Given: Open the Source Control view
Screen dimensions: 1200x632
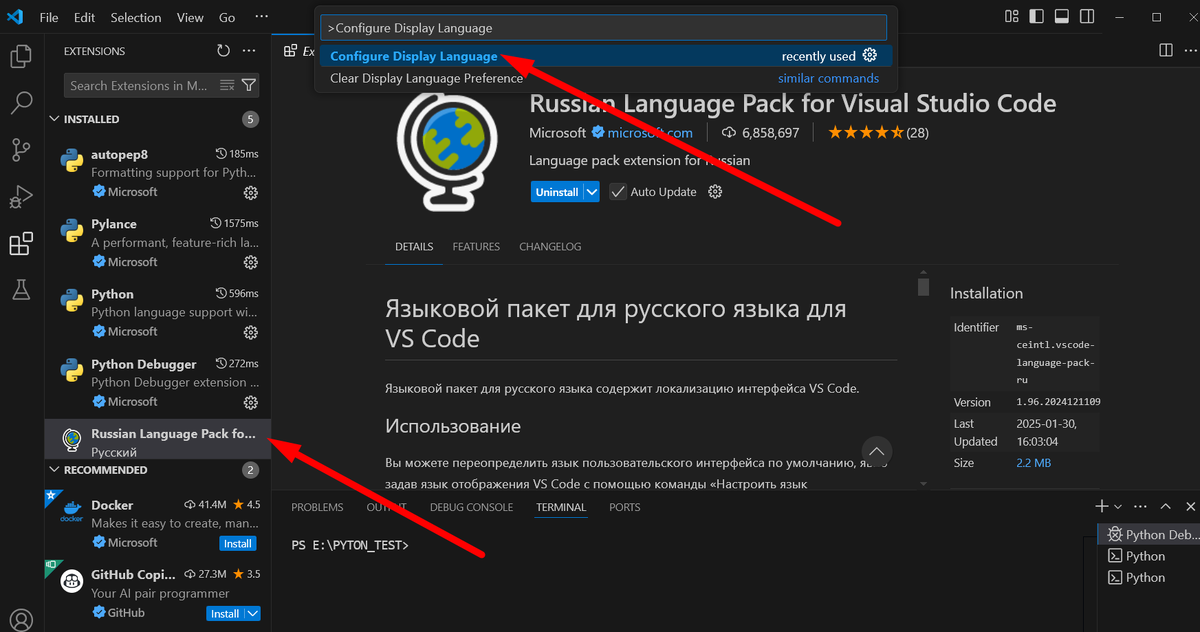Looking at the screenshot, I should (x=20, y=150).
